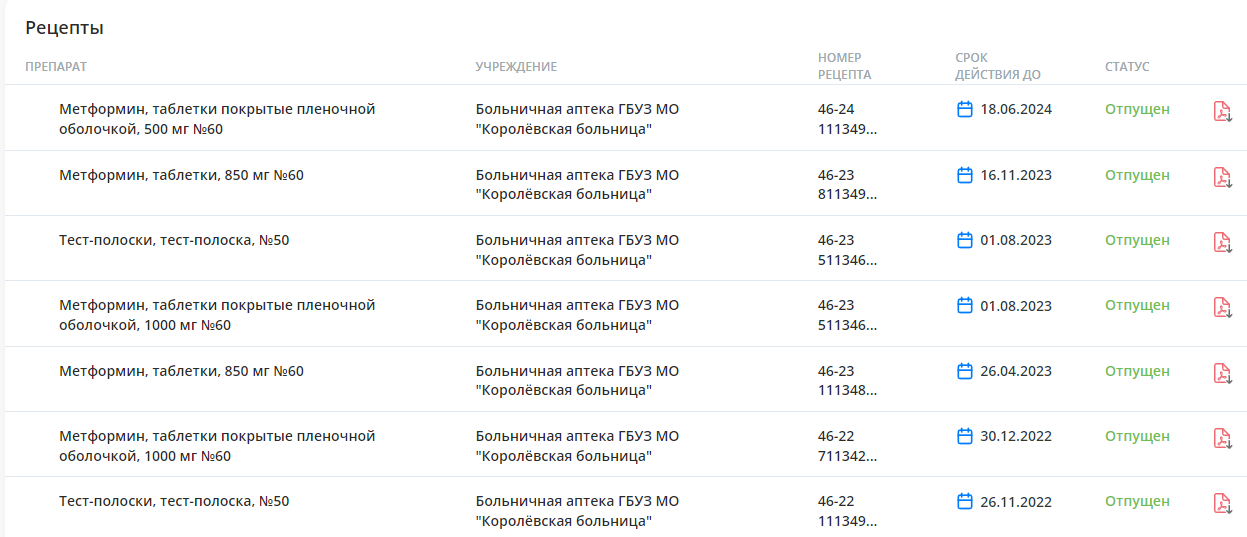Click calendar icon beside 26.04.2023
This screenshot has height=537, width=1247.
[x=965, y=371]
